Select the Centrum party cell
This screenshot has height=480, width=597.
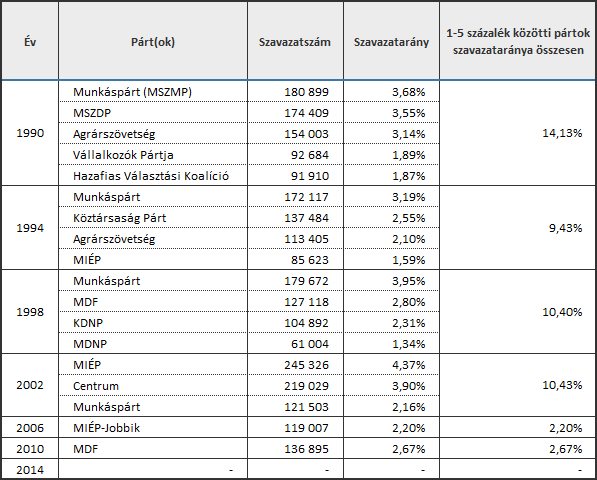click(x=153, y=386)
